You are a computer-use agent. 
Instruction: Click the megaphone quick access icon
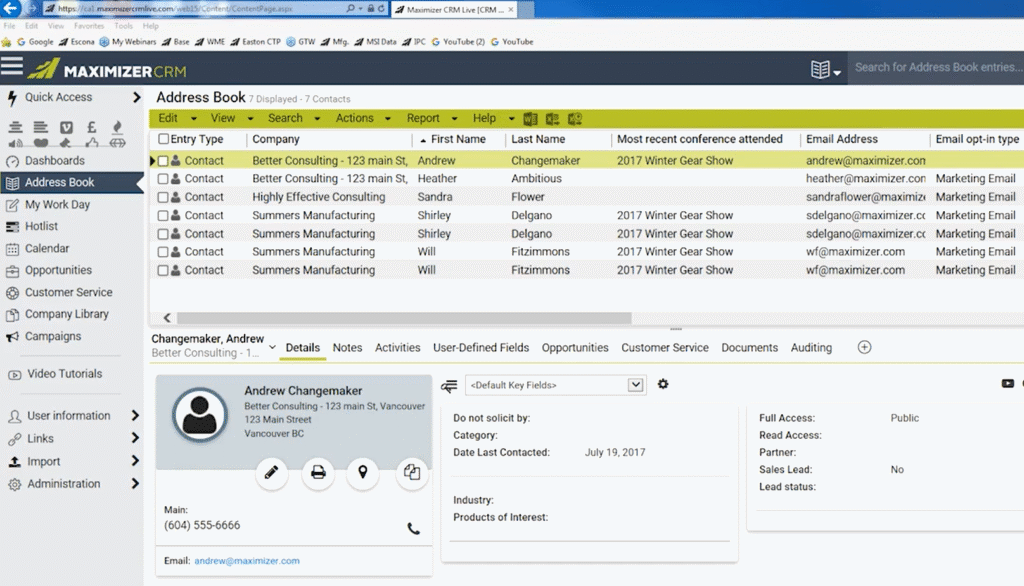15,142
